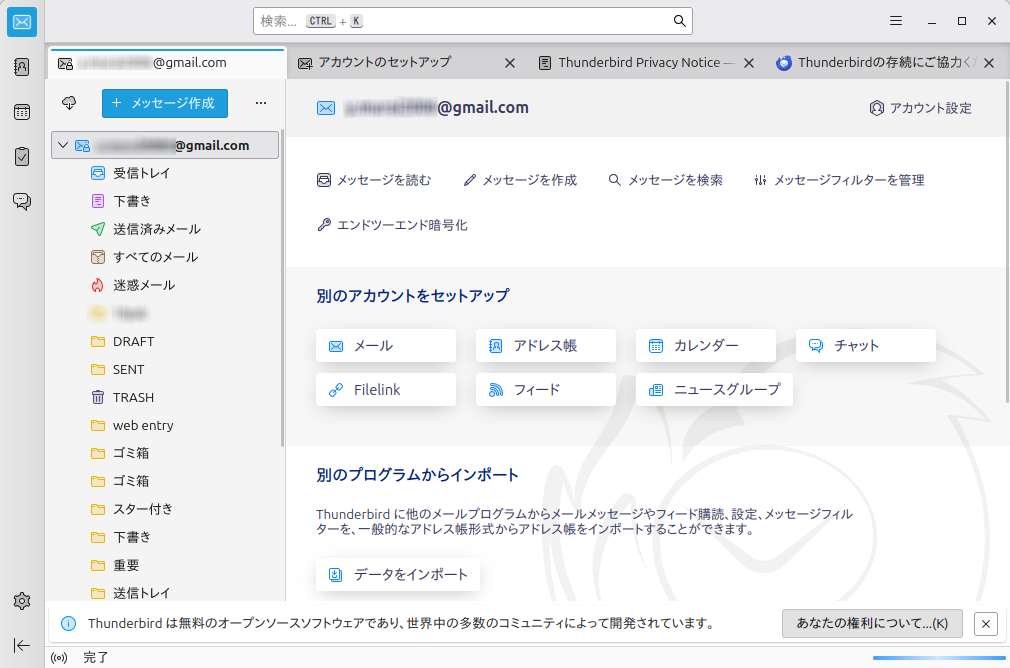The width and height of the screenshot is (1010, 668).
Task: Collapse the gmail.com account folder tree
Action: tap(63, 145)
